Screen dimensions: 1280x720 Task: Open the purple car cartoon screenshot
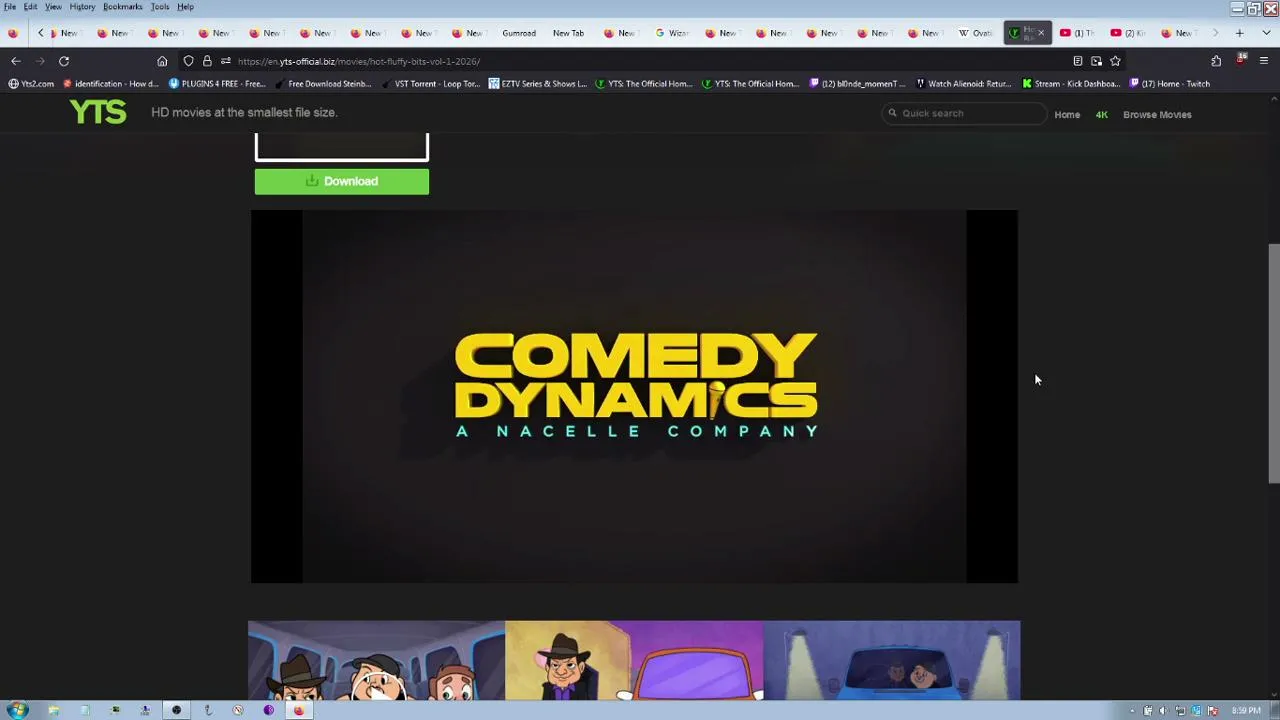coord(634,661)
